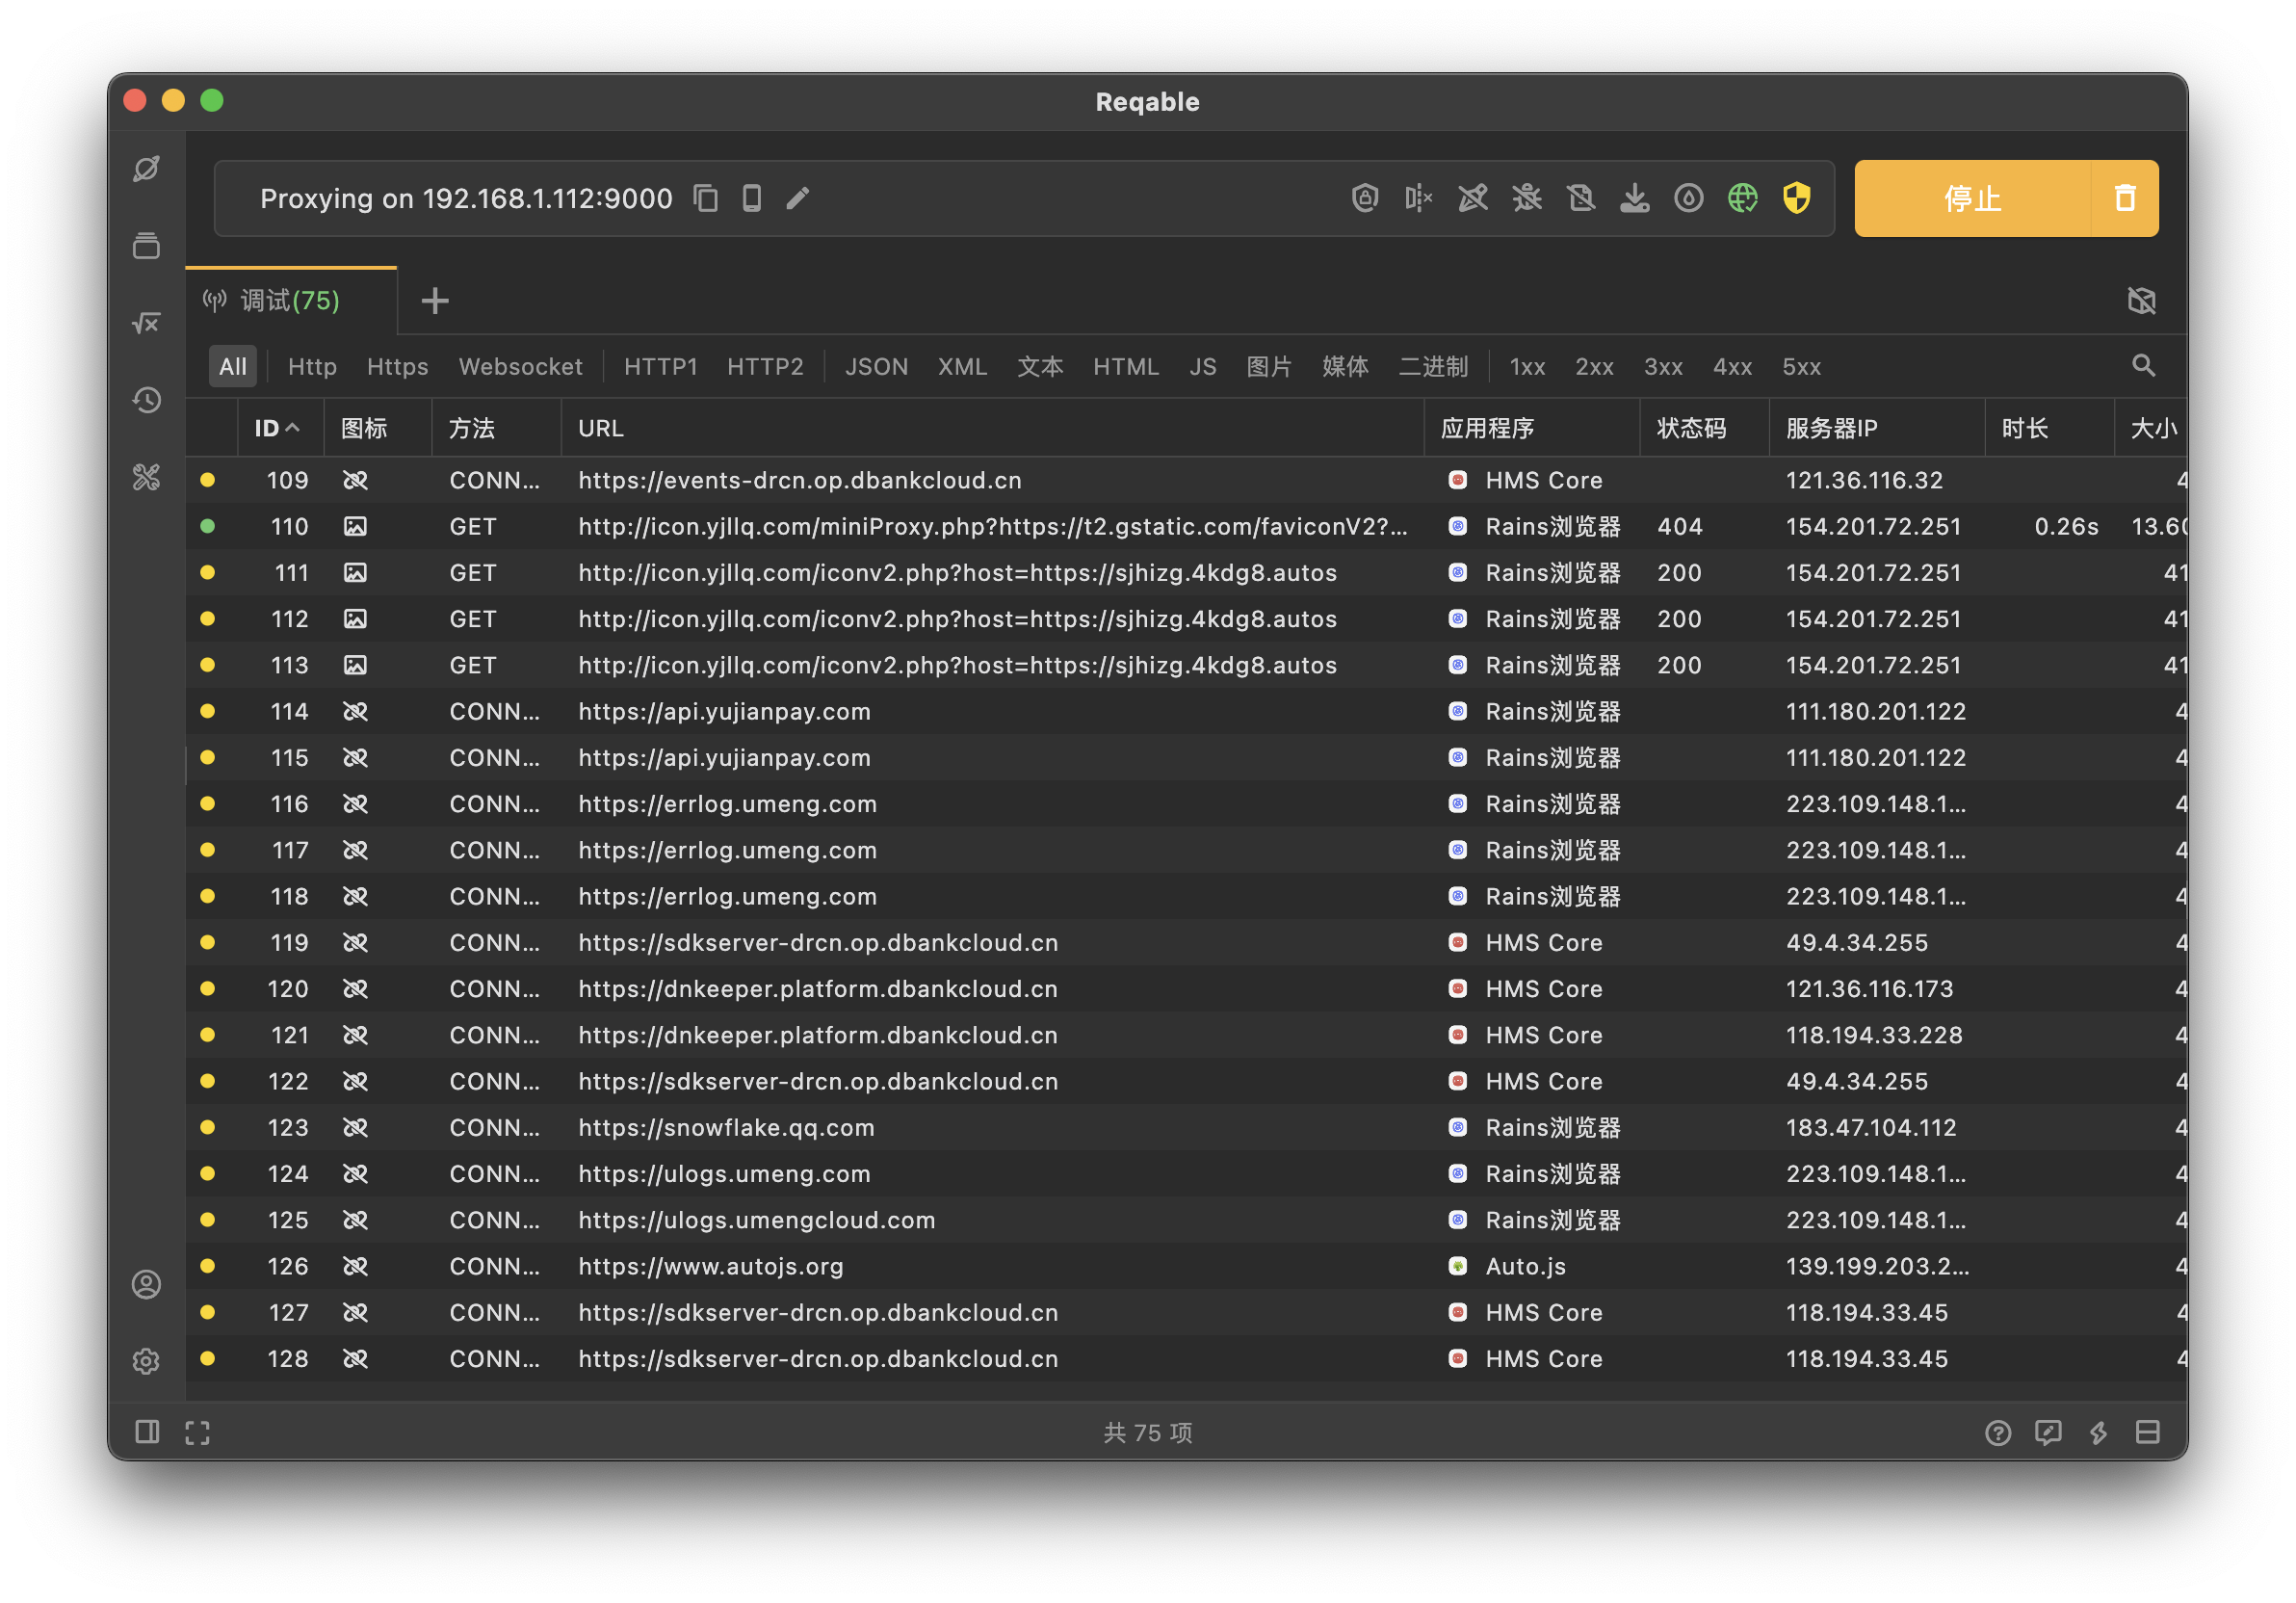Open the feedback chat icon in status bar
The image size is (2296, 1603).
2047,1432
